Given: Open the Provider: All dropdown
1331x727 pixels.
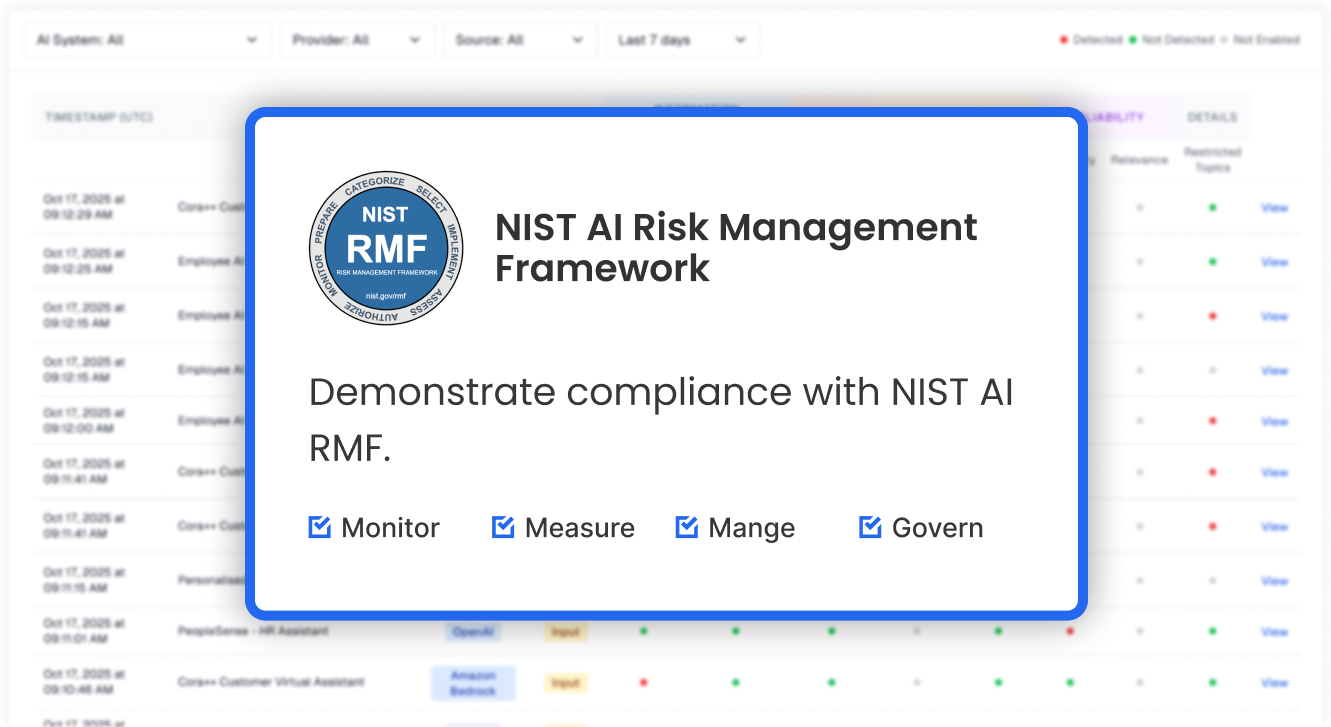Looking at the screenshot, I should [x=357, y=40].
